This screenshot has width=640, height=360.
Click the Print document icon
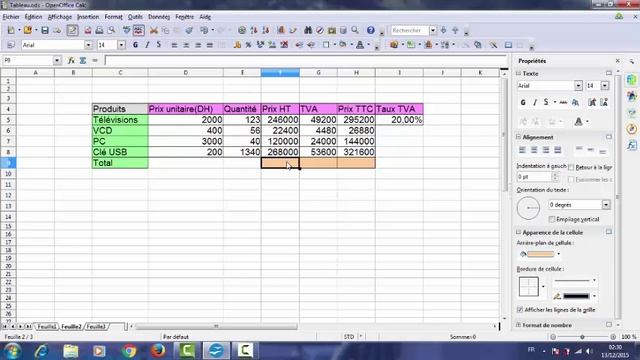click(x=99, y=30)
